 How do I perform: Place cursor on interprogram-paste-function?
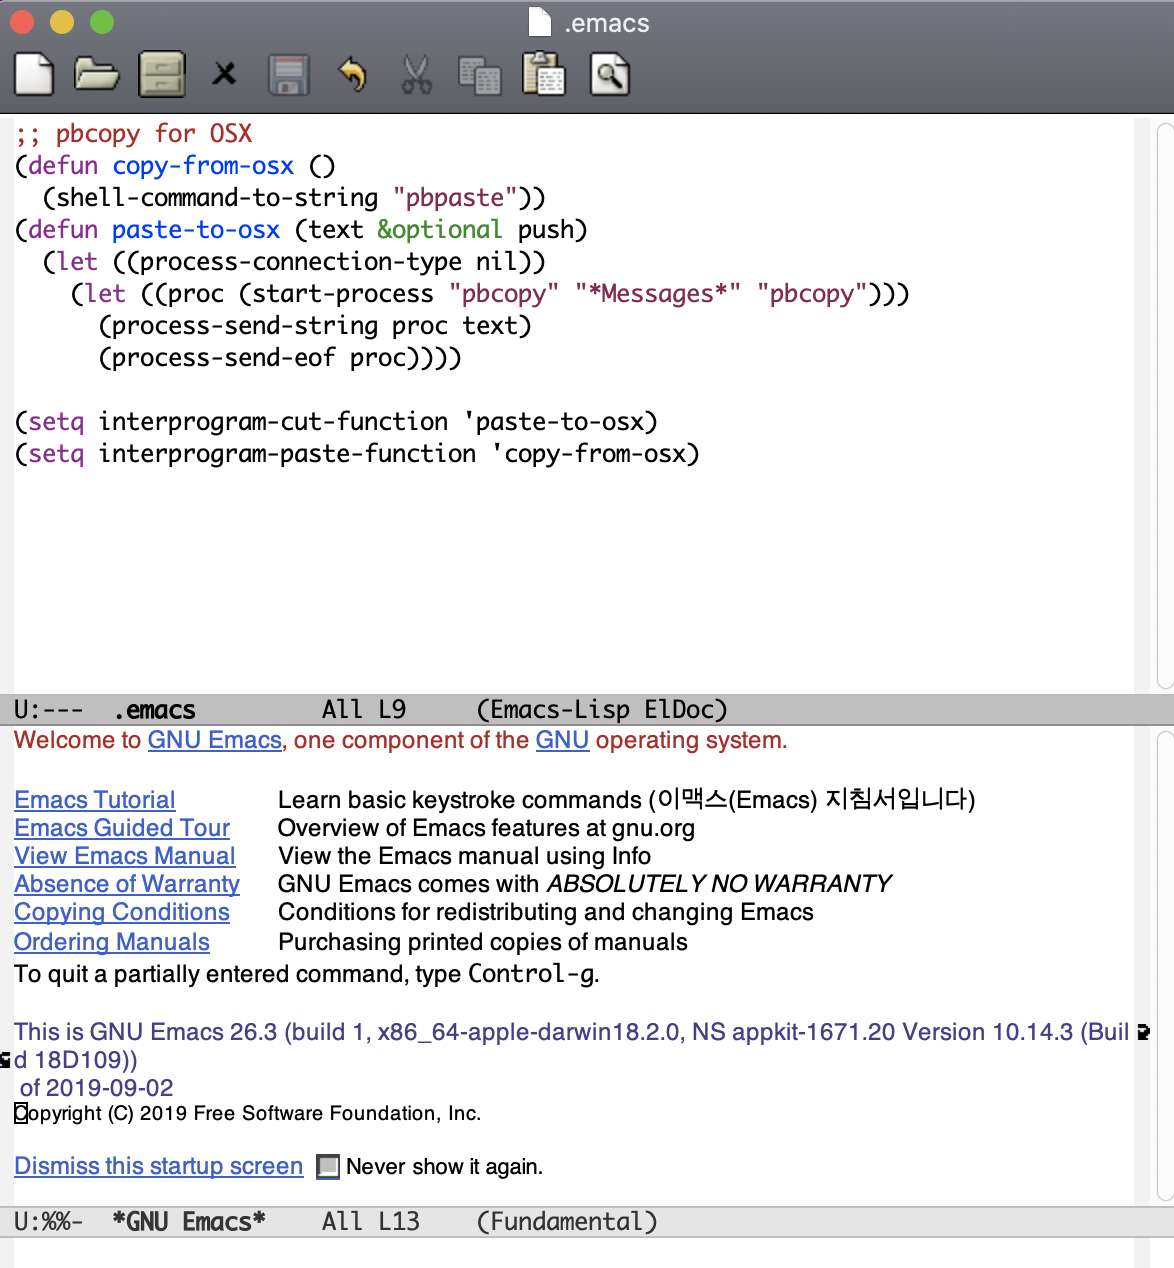coord(287,454)
